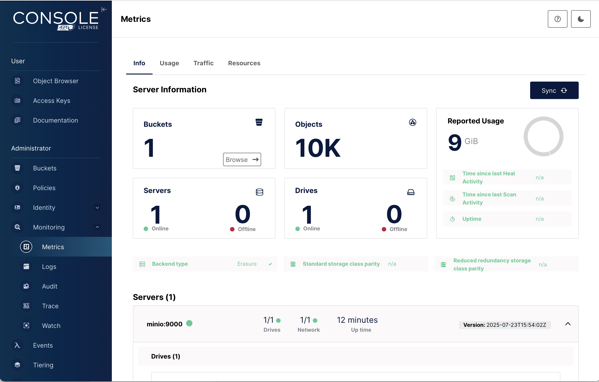This screenshot has height=382, width=599.
Task: Click the minio:9000 server name
Action: tap(164, 324)
